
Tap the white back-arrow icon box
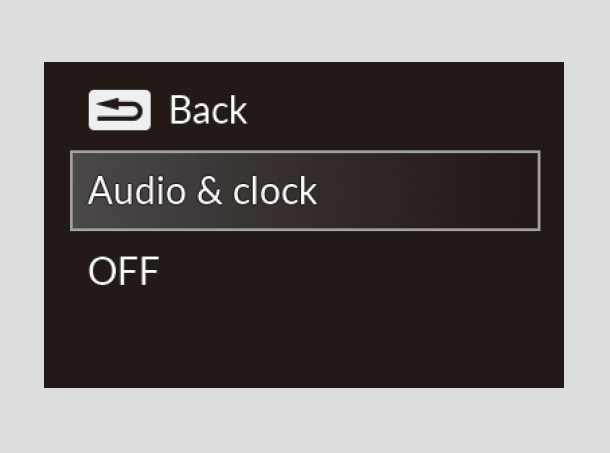(x=120, y=111)
